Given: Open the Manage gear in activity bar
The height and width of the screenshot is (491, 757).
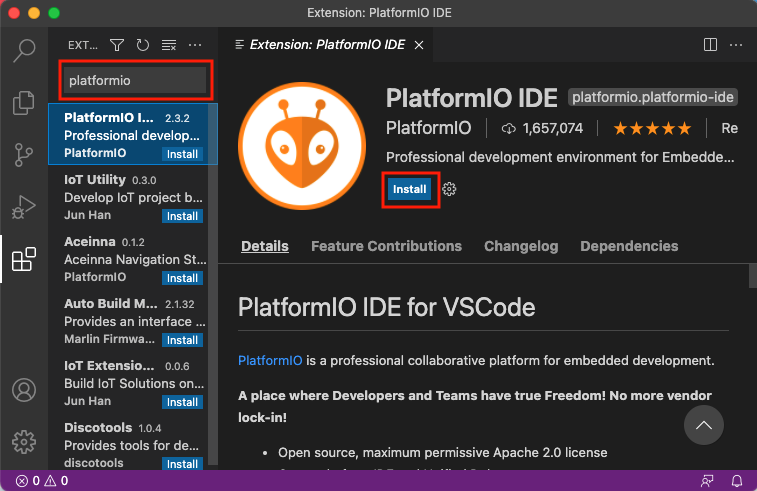Looking at the screenshot, I should point(24,440).
